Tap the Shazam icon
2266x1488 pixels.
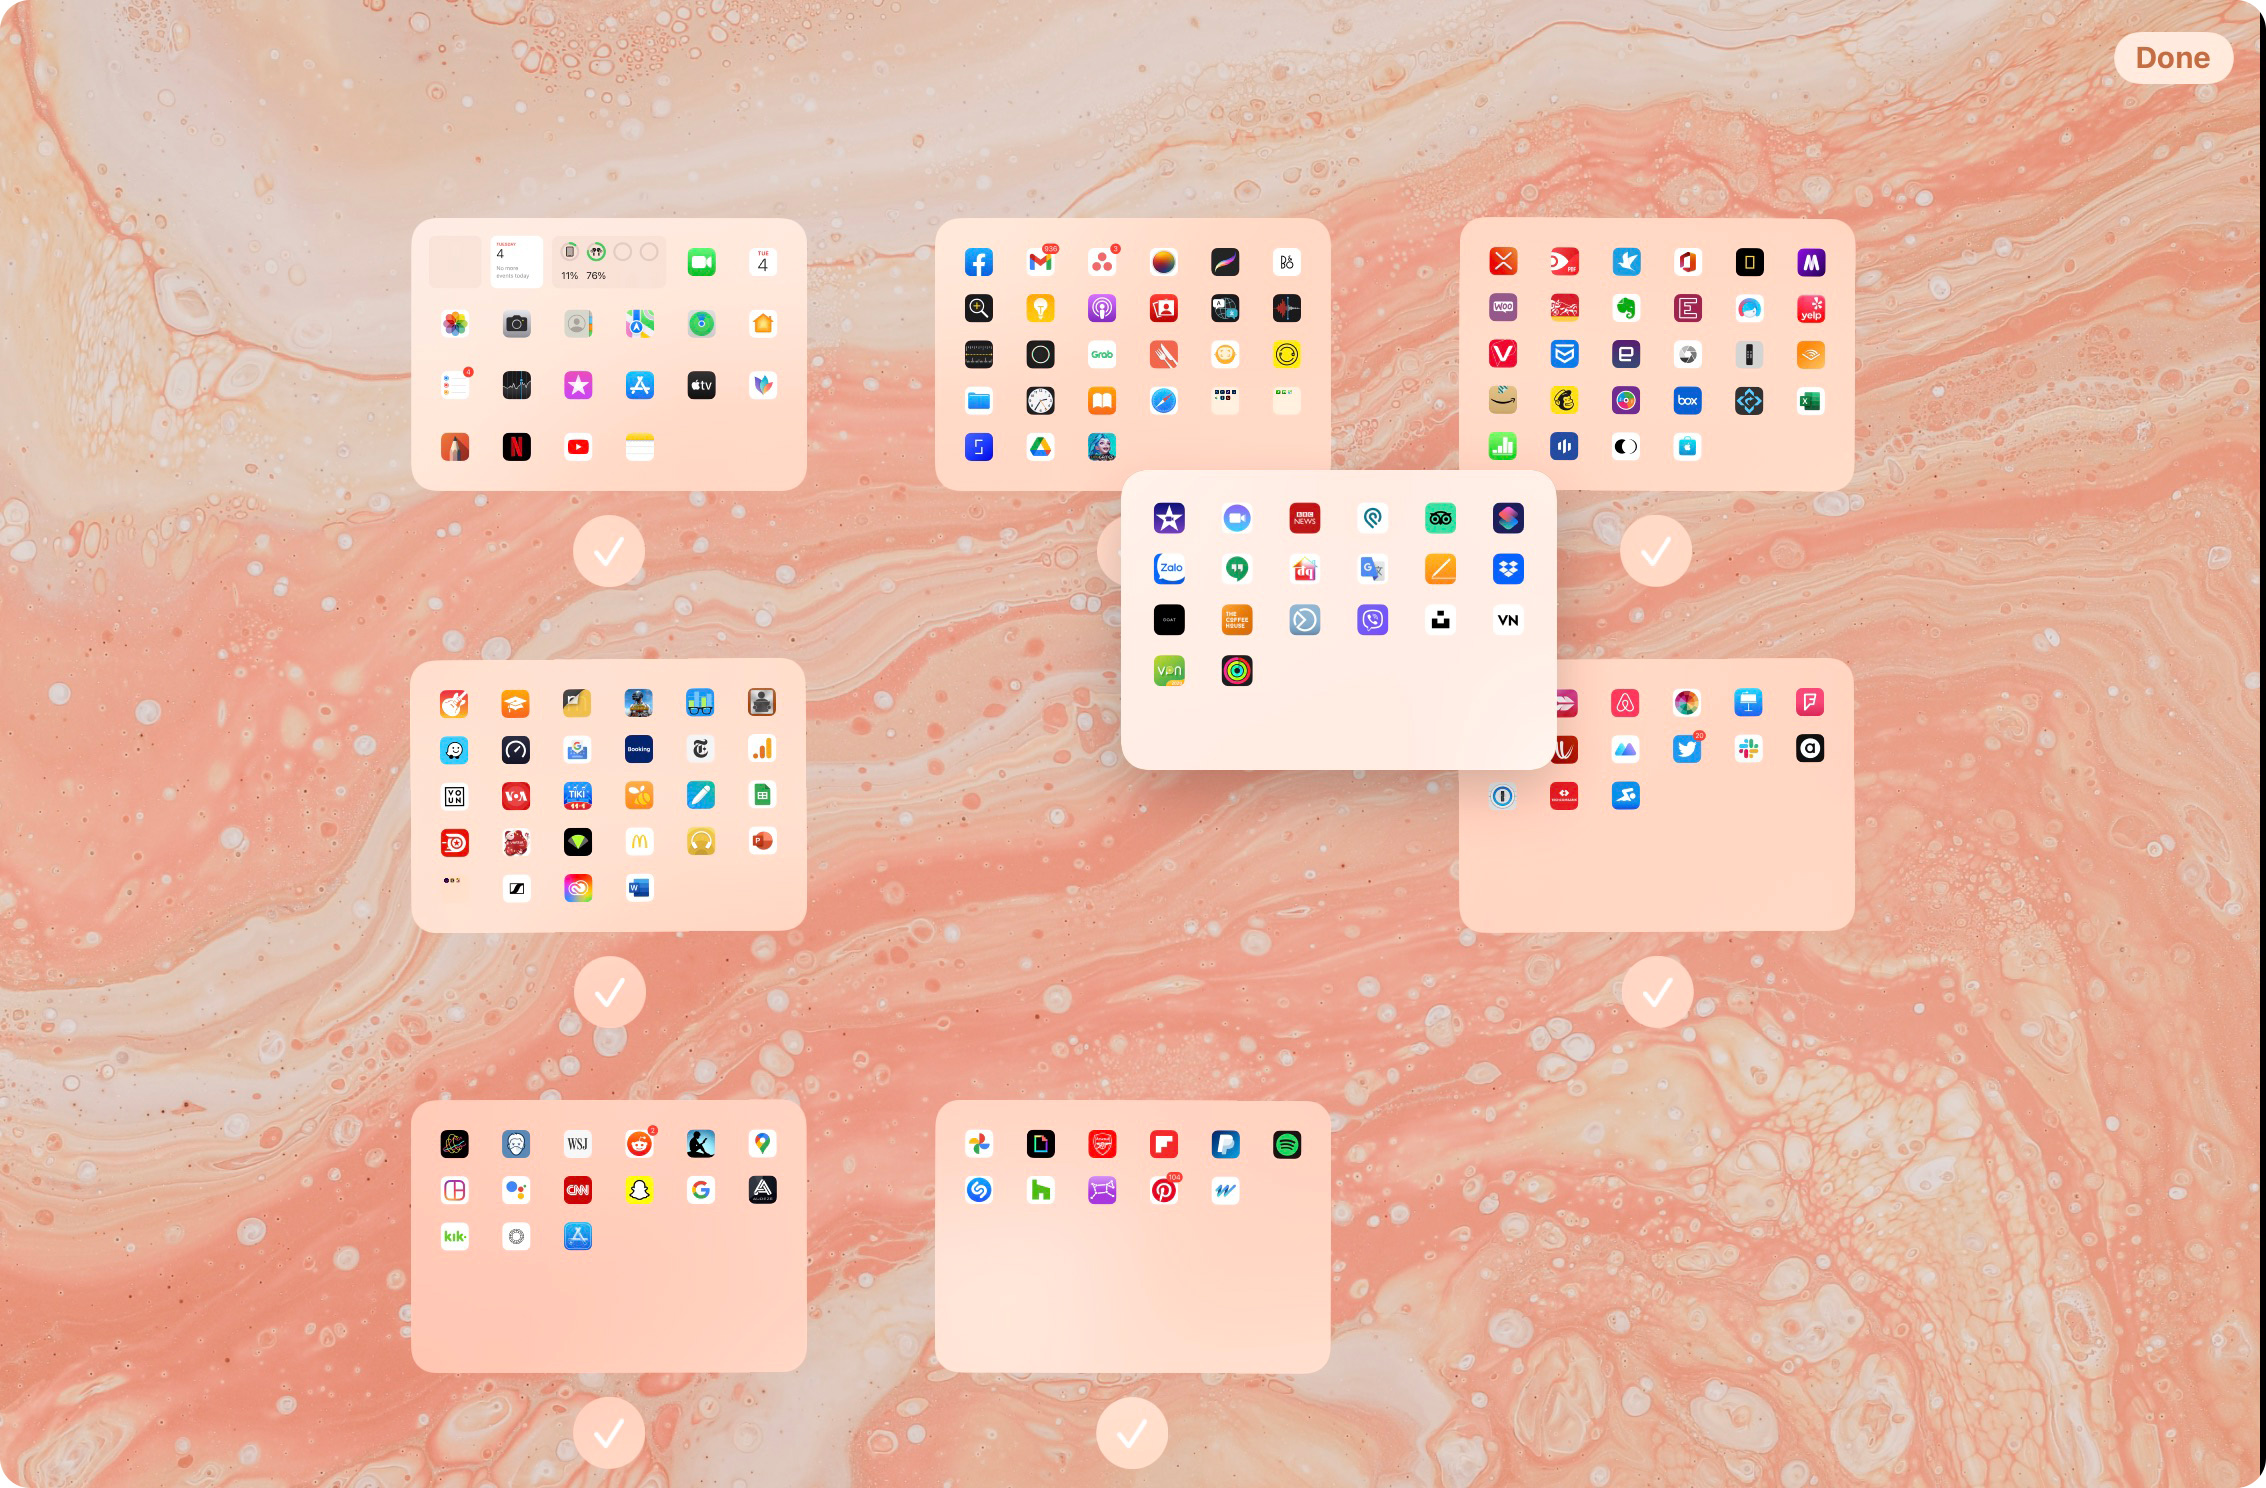(978, 1190)
